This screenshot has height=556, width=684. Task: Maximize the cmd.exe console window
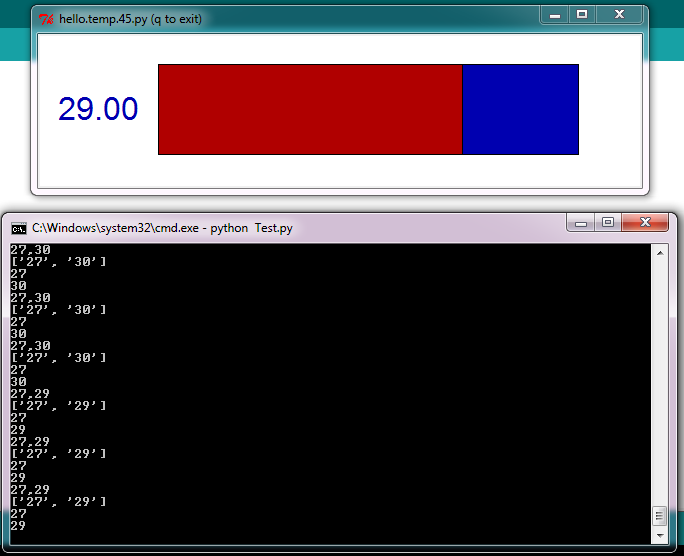pos(608,223)
